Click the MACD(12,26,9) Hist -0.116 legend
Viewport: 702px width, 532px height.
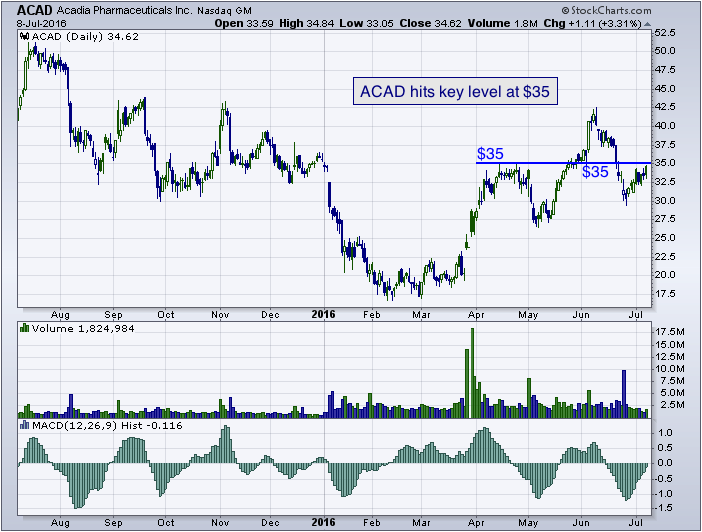(x=107, y=425)
